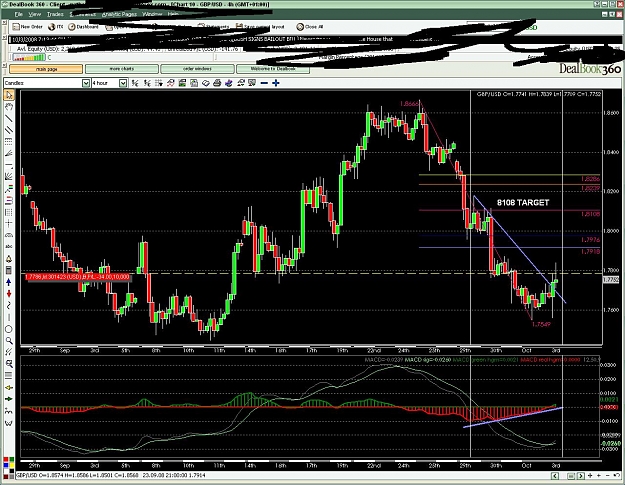
Task: Switch to the main page tab
Action: pyautogui.click(x=46, y=69)
